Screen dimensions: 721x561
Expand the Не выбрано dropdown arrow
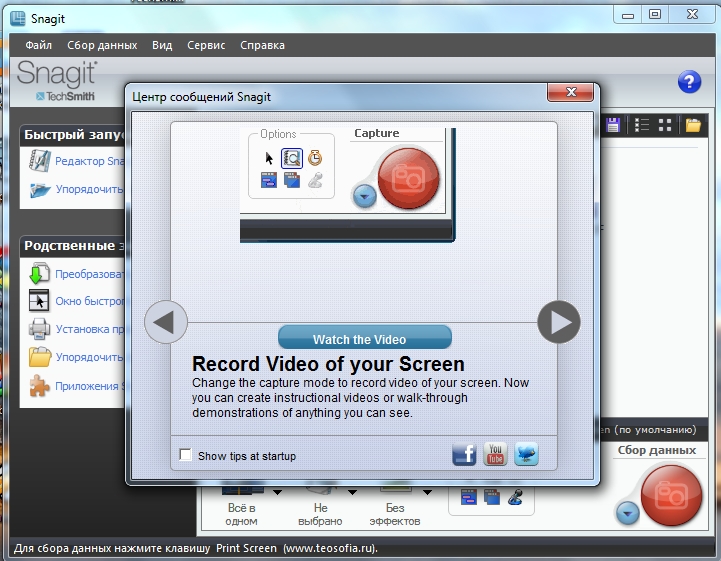point(352,492)
